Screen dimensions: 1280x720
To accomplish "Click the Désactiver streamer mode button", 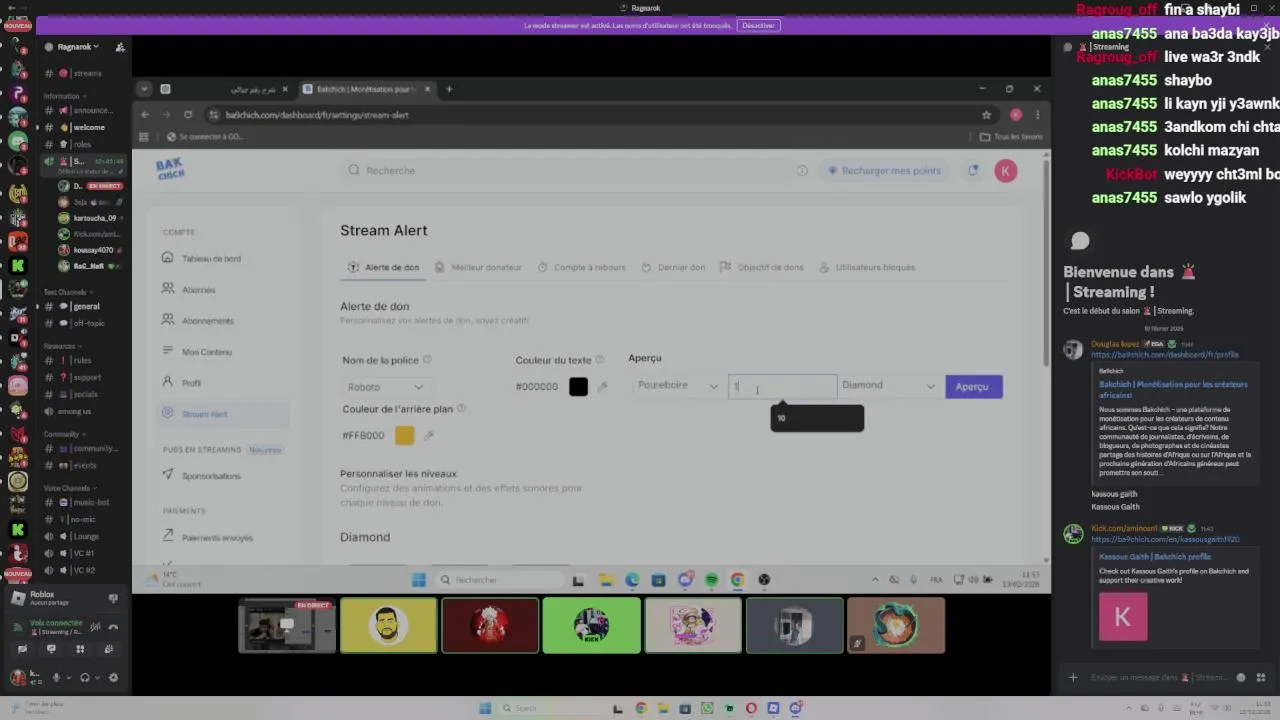I will (758, 25).
